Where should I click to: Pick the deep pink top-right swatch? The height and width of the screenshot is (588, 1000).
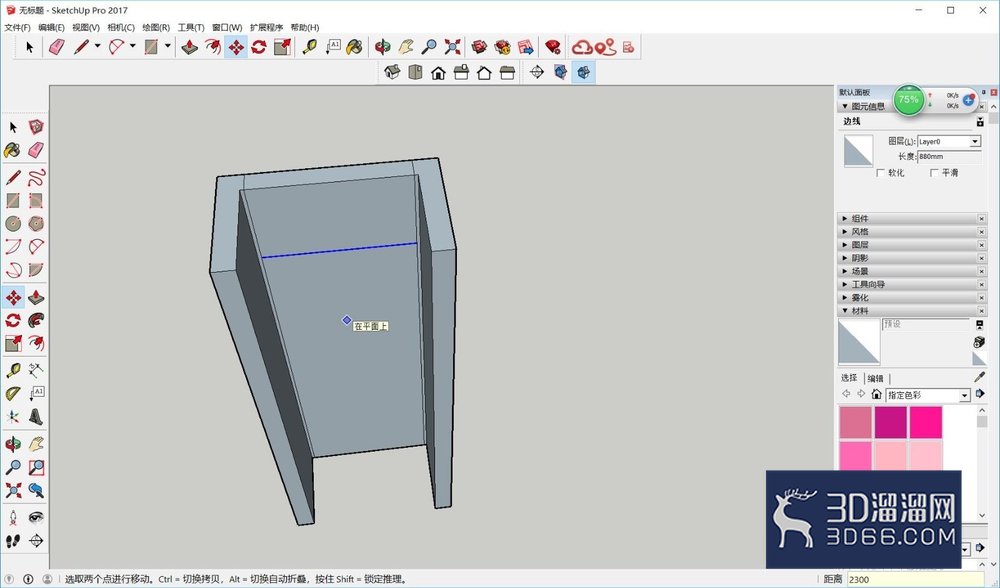click(925, 422)
